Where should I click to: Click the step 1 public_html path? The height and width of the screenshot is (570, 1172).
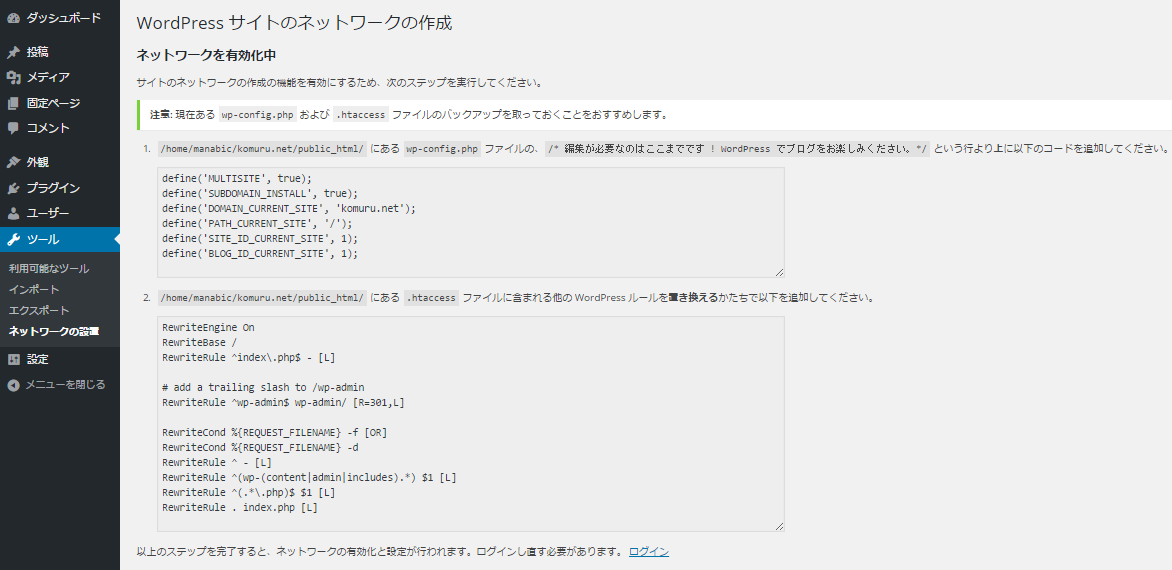click(x=262, y=149)
